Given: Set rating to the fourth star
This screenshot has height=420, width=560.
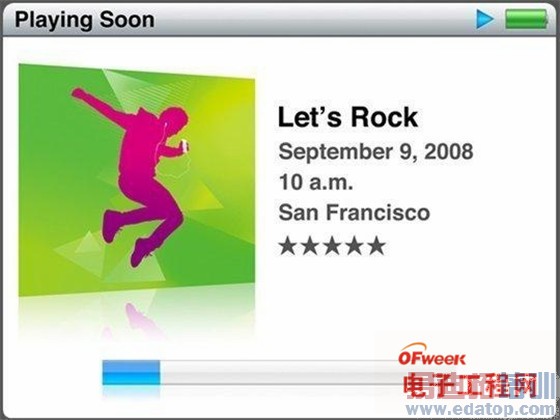Looking at the screenshot, I should pos(354,246).
